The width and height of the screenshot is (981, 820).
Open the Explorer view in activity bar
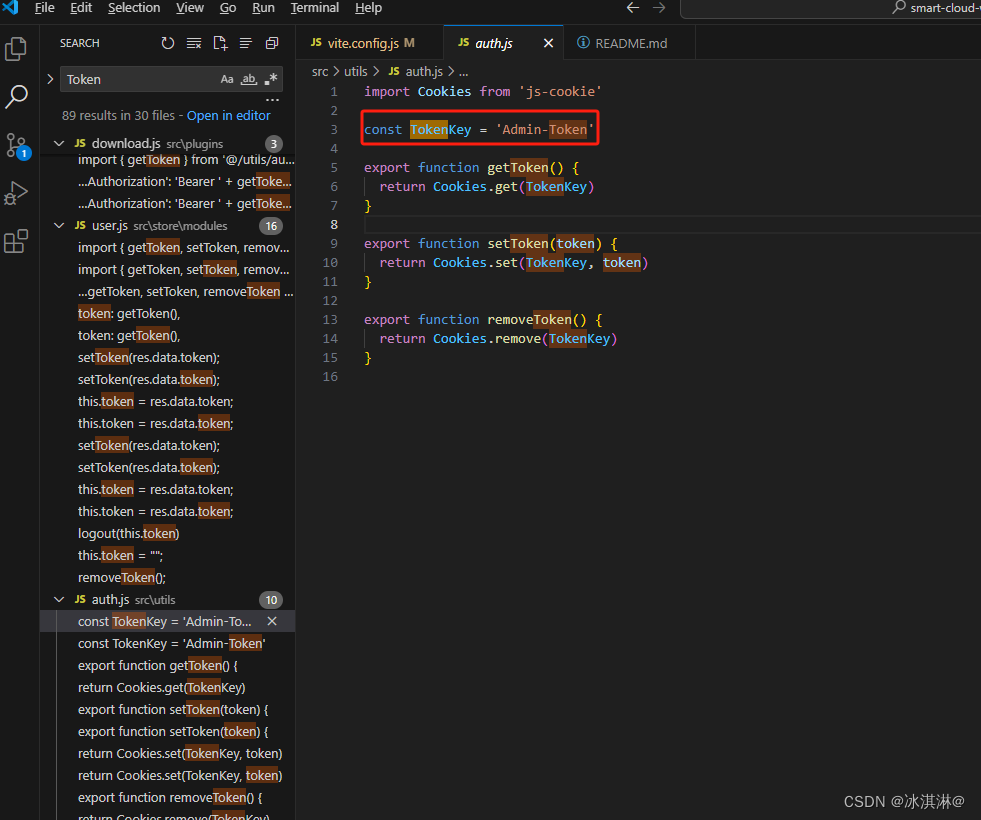[16, 49]
